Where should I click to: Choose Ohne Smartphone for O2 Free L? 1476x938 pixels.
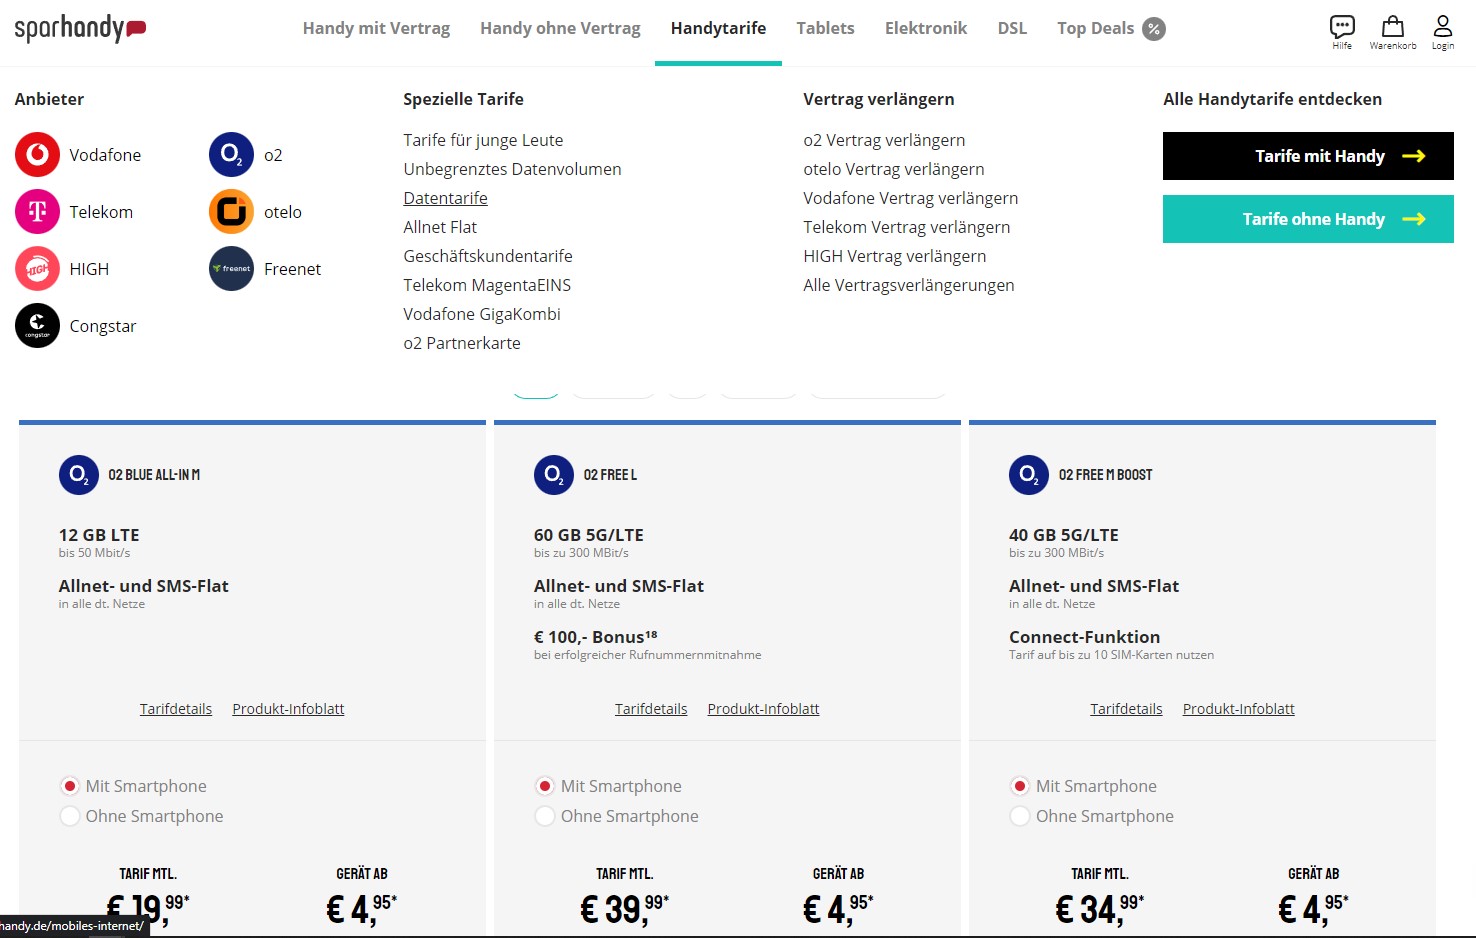545,816
